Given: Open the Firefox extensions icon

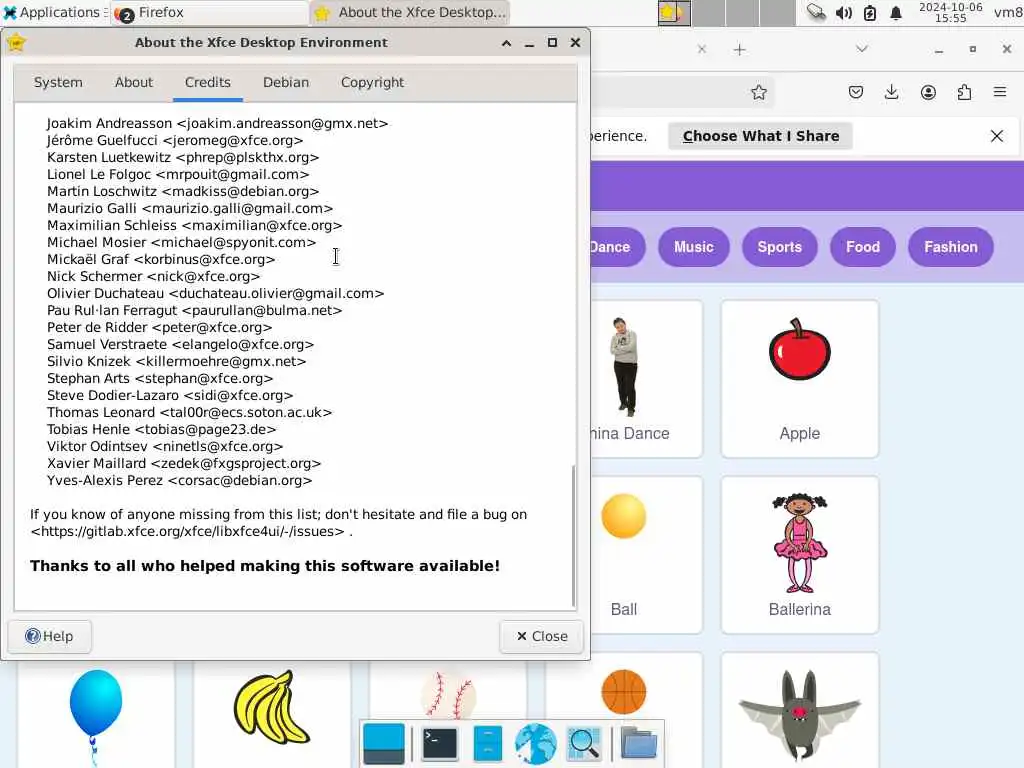Looking at the screenshot, I should tap(964, 92).
